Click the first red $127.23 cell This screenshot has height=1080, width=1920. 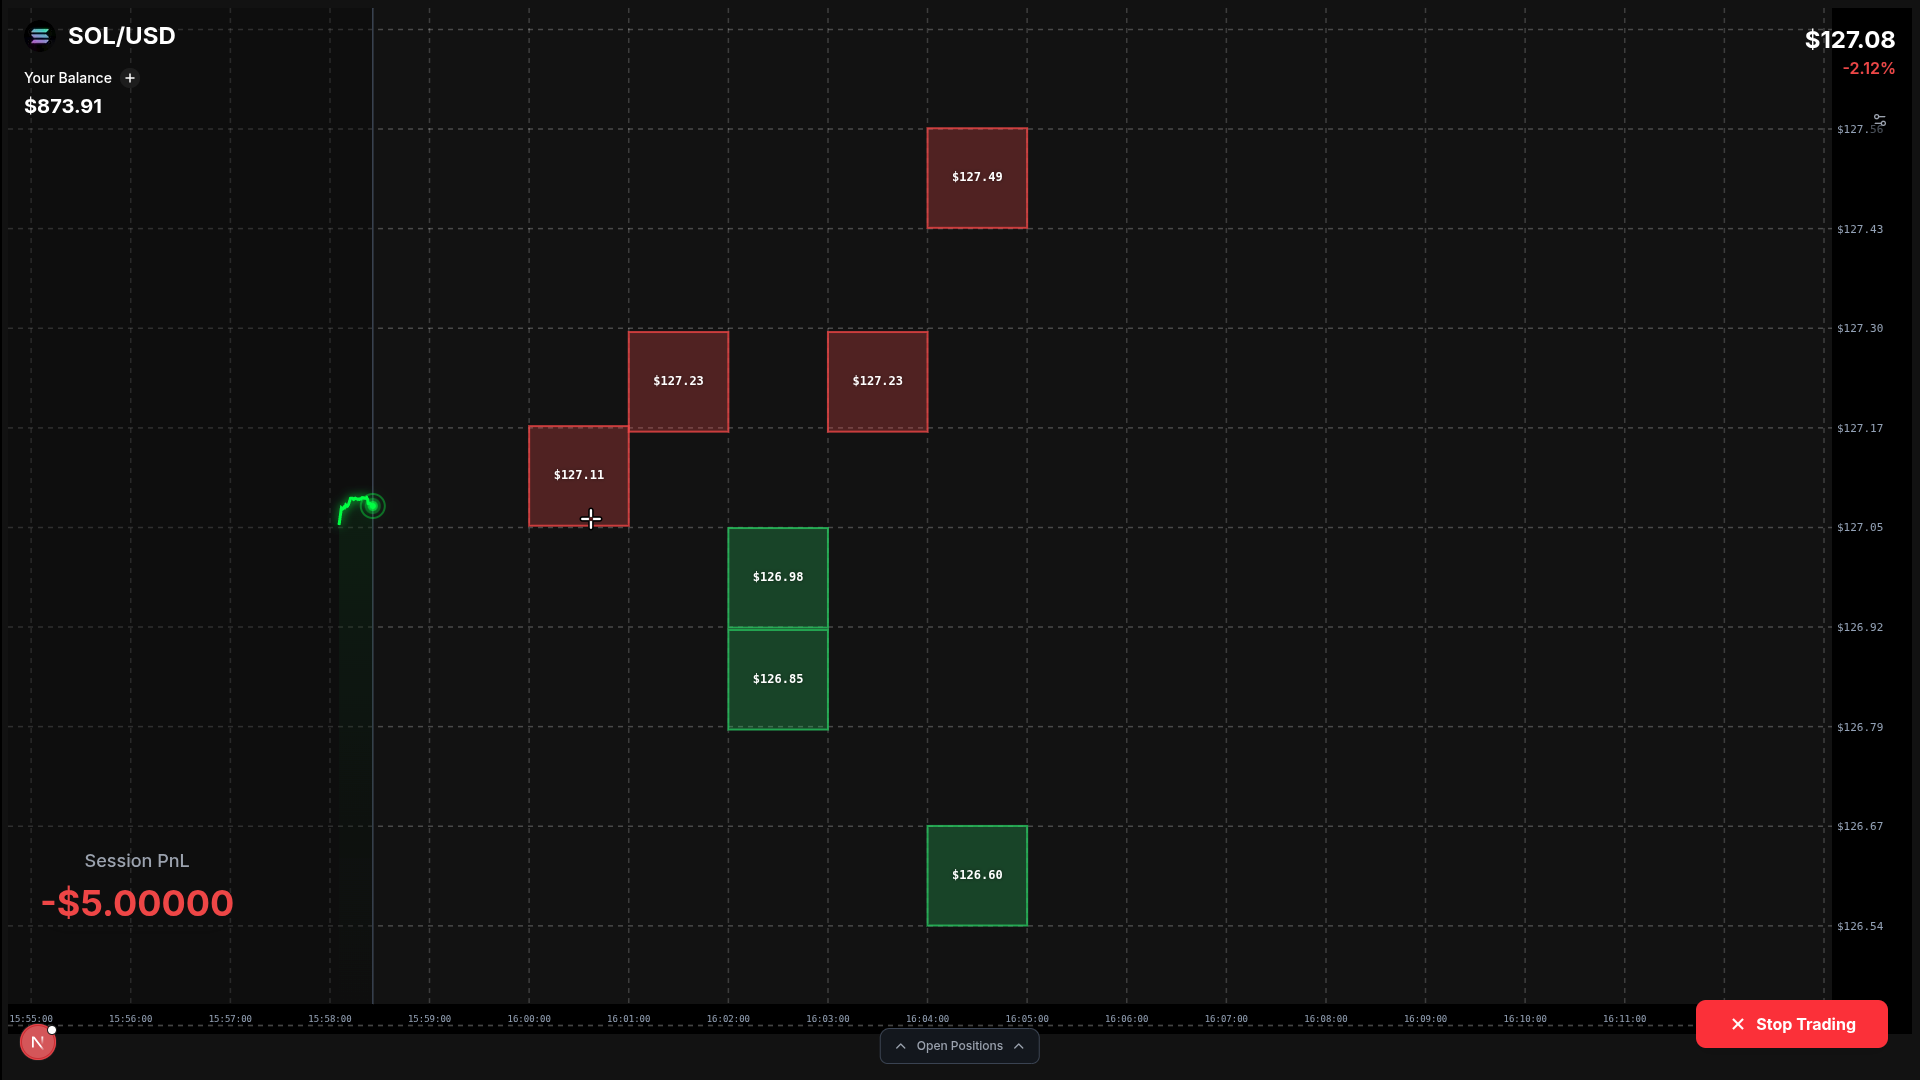(x=678, y=381)
